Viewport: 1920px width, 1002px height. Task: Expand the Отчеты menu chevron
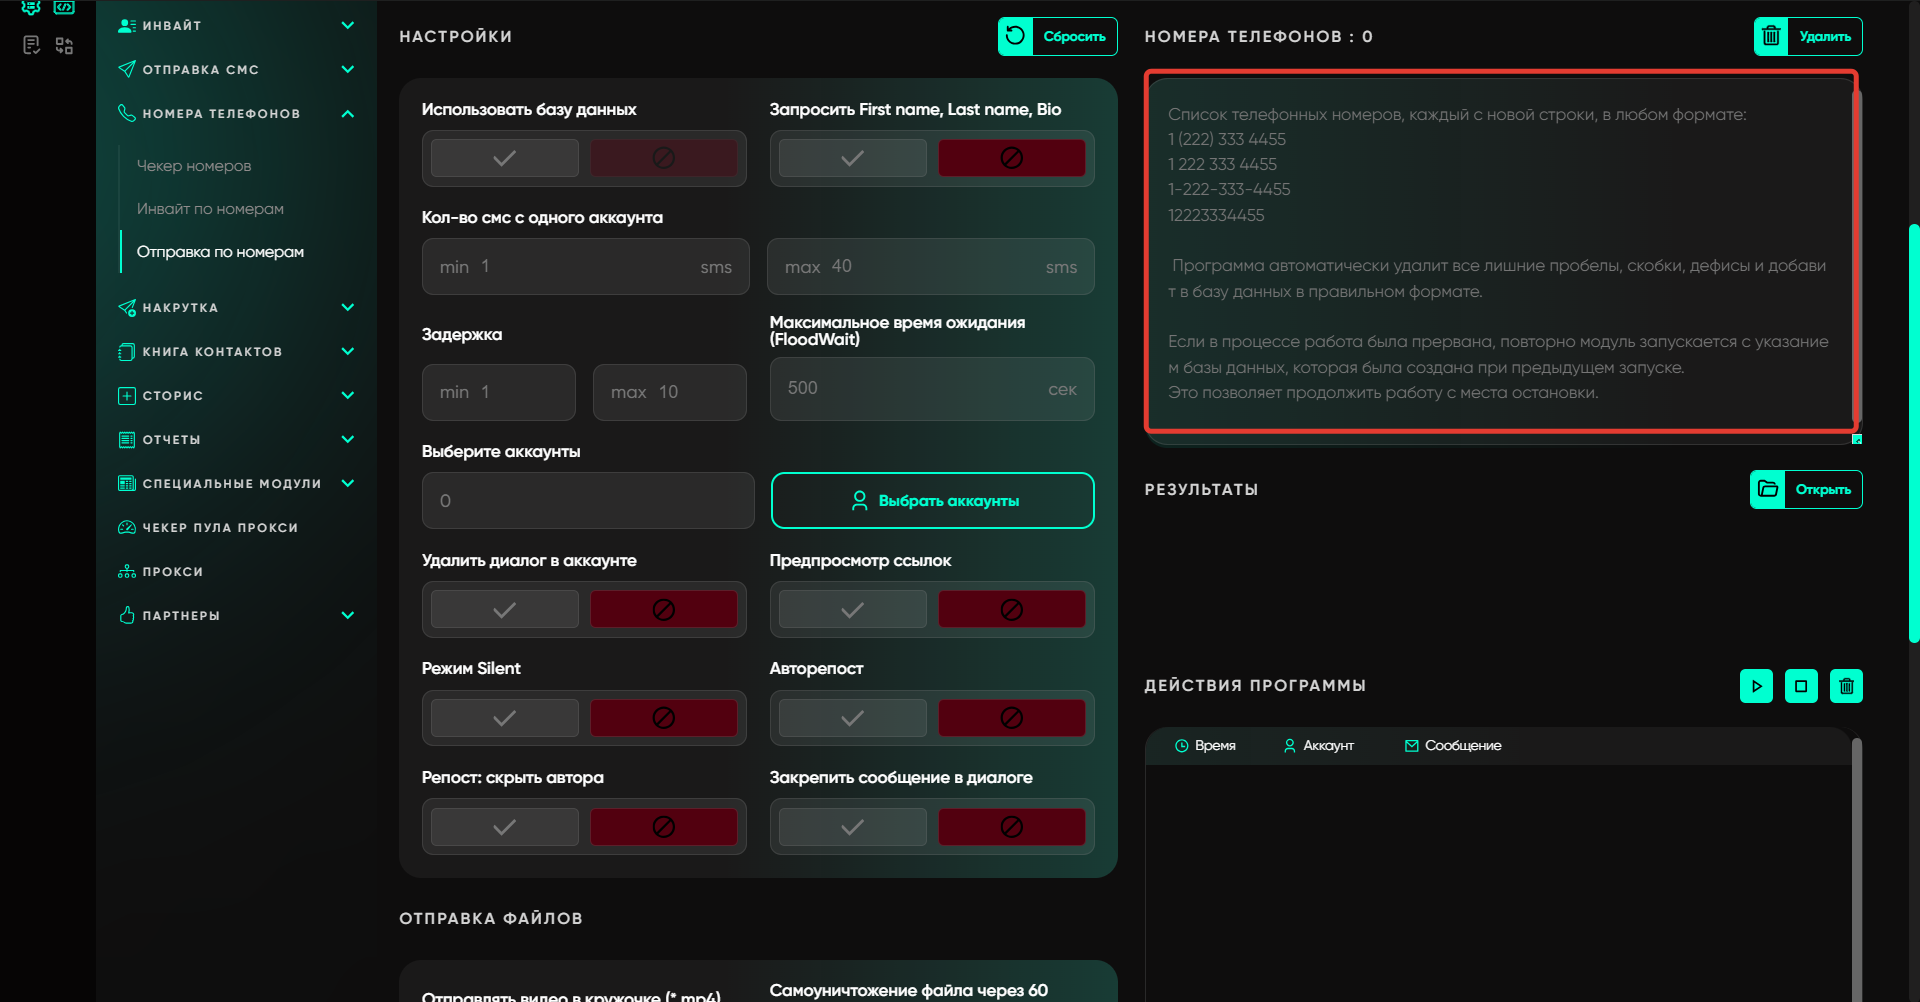[347, 440]
